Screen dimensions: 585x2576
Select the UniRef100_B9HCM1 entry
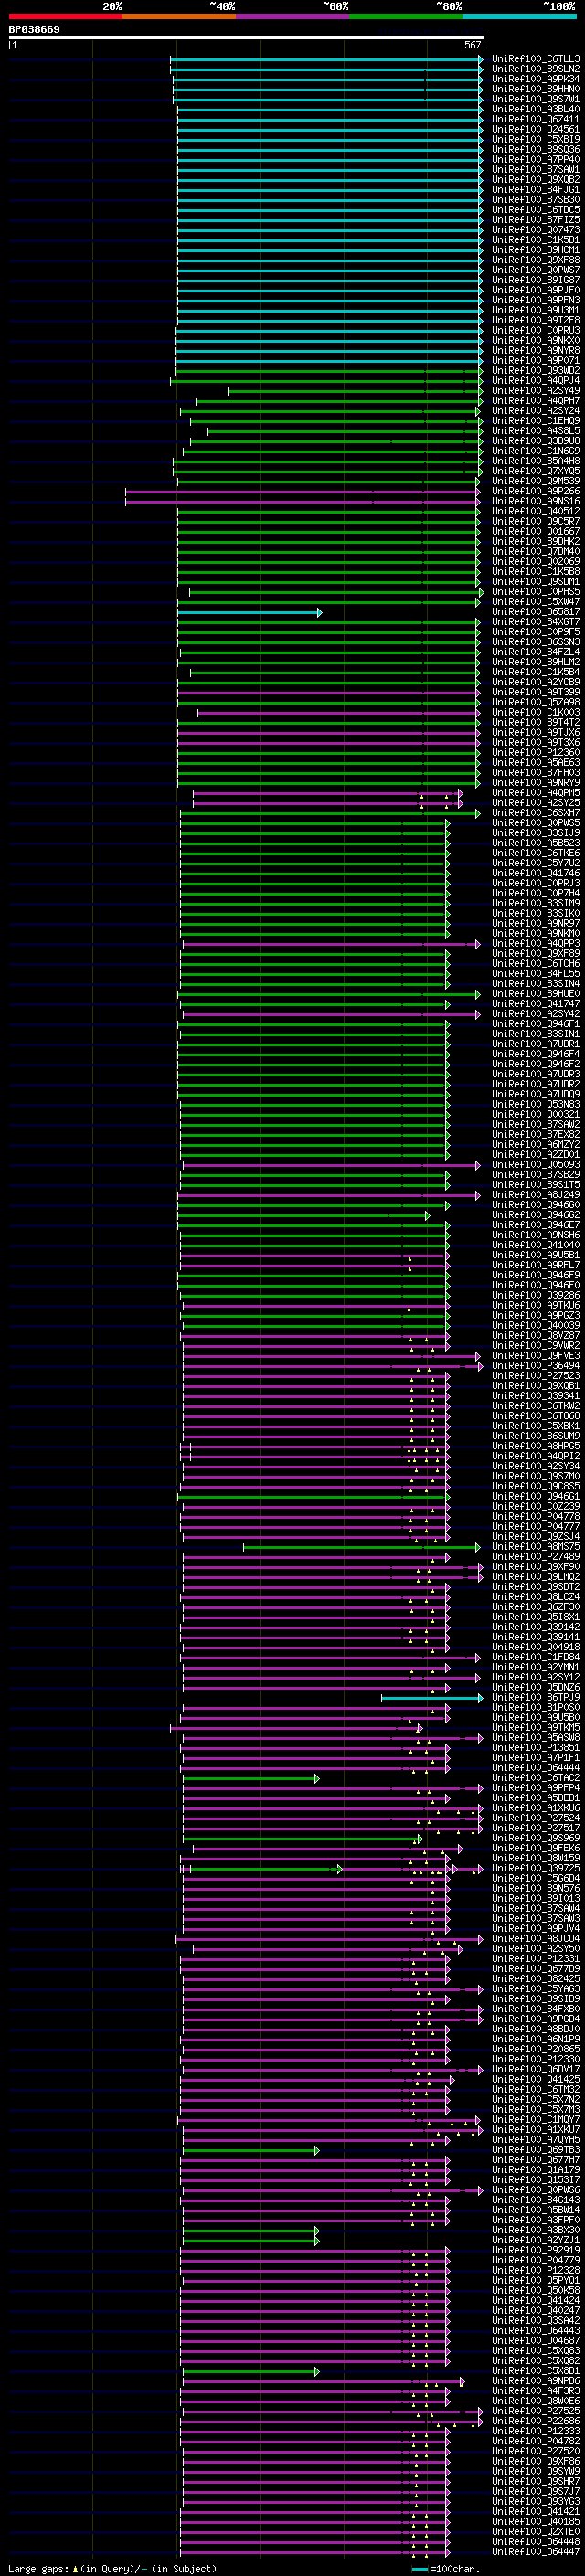coord(535,250)
